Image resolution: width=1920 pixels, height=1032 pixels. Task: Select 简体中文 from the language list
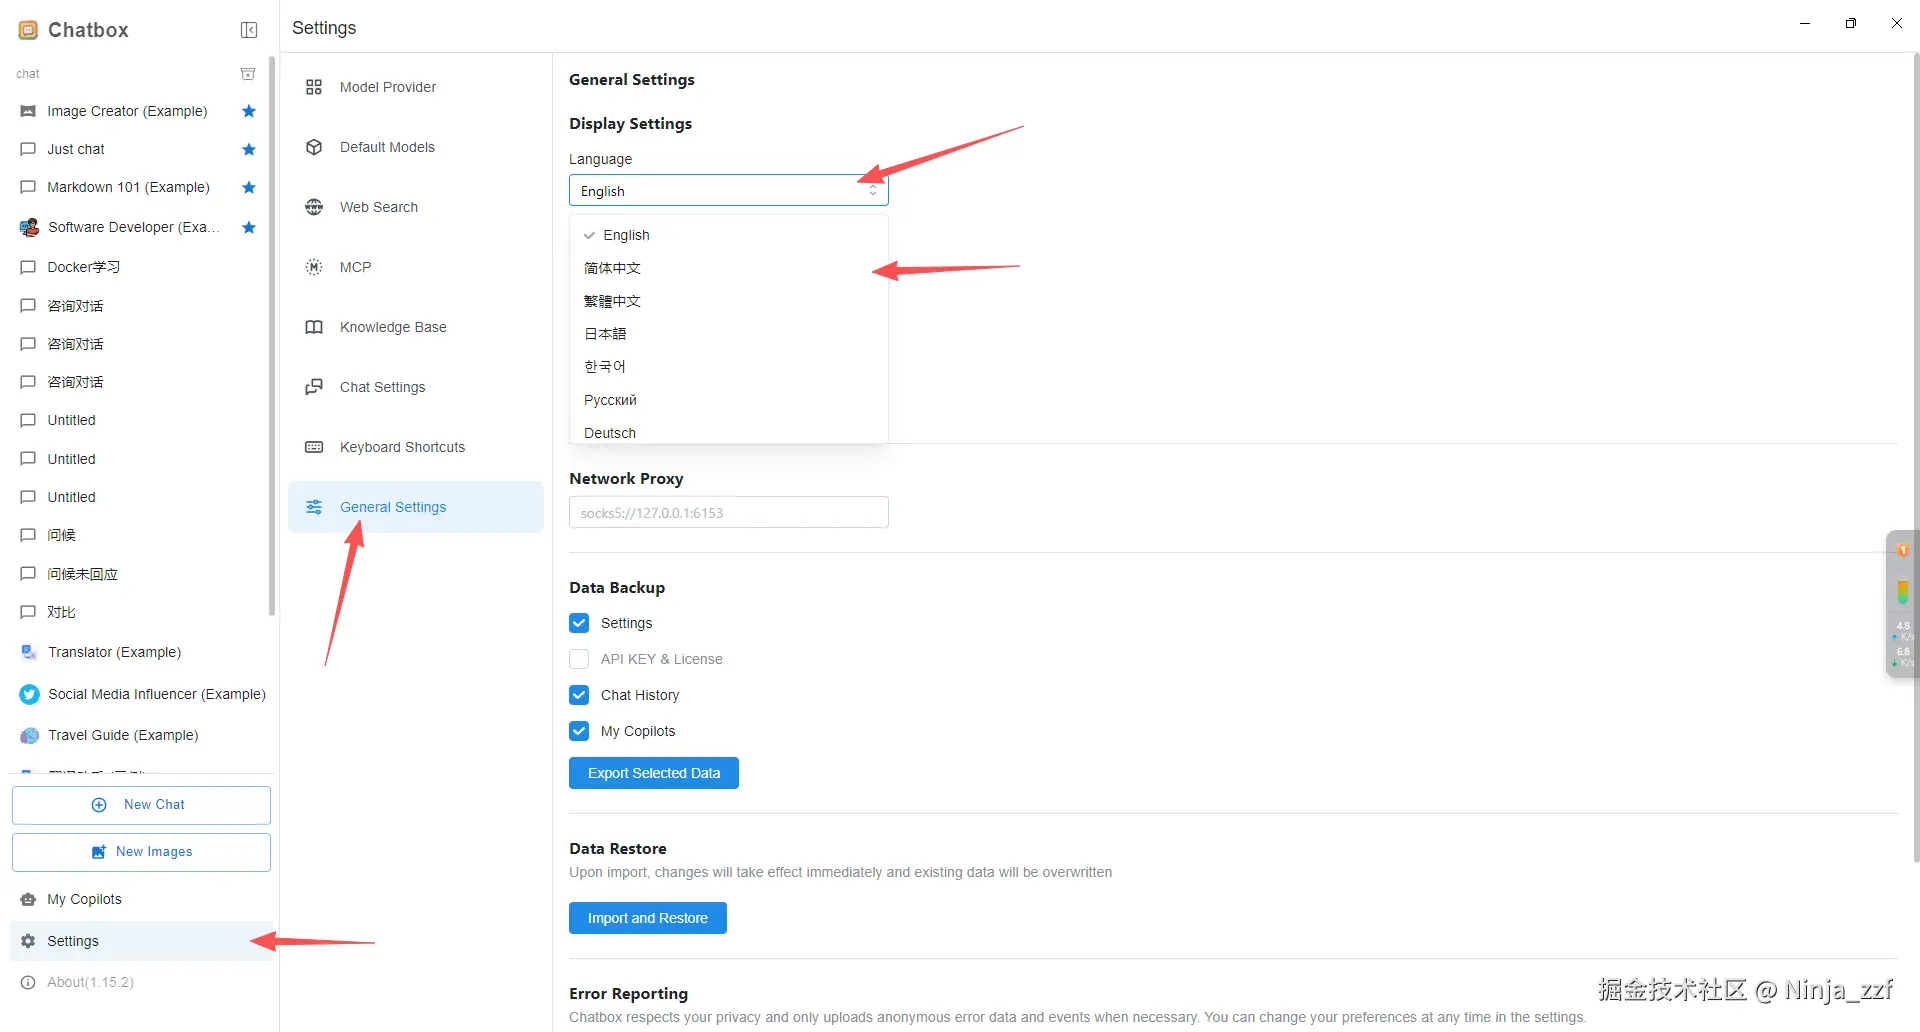click(612, 268)
